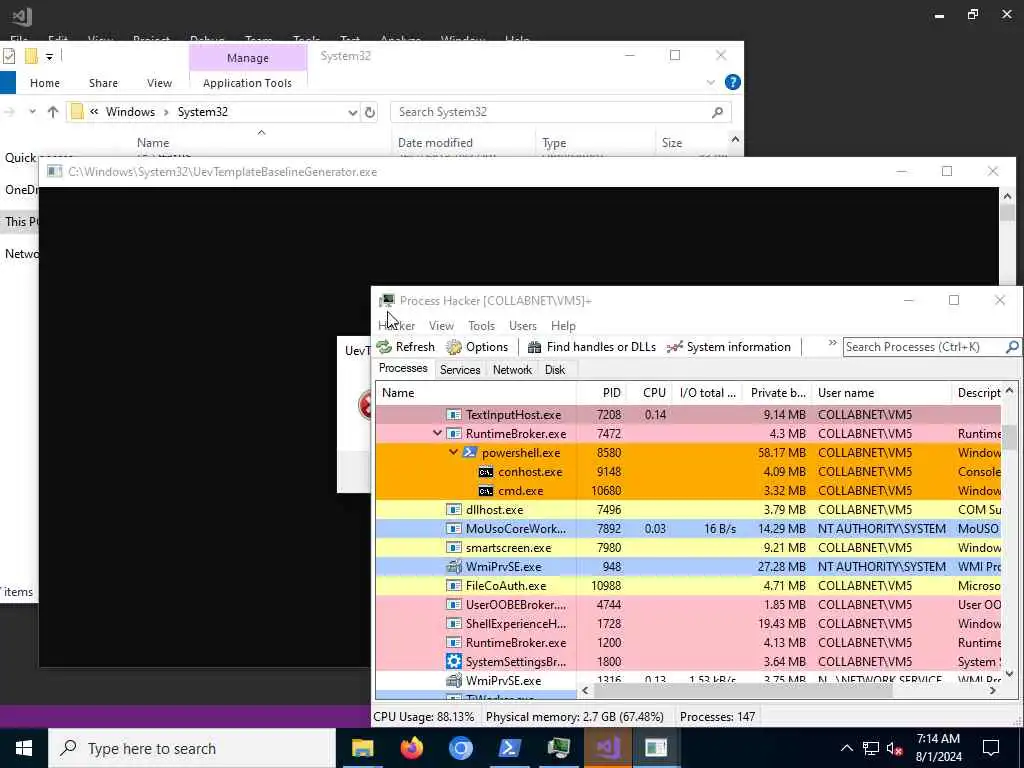Sort by the PID column header

(601, 392)
